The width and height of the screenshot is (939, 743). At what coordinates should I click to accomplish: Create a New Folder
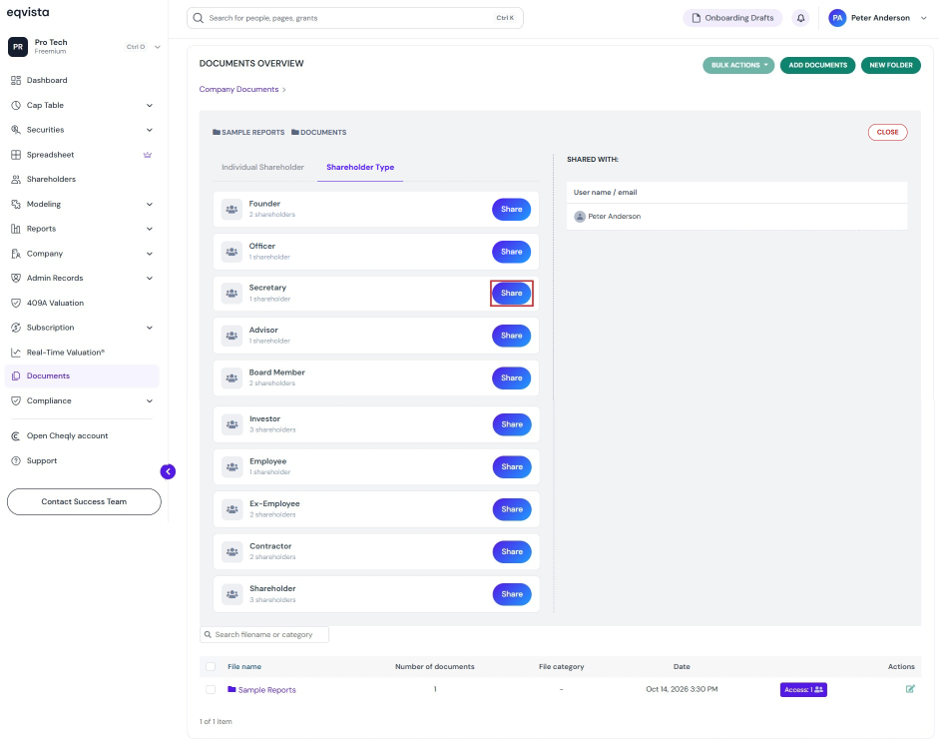[890, 65]
